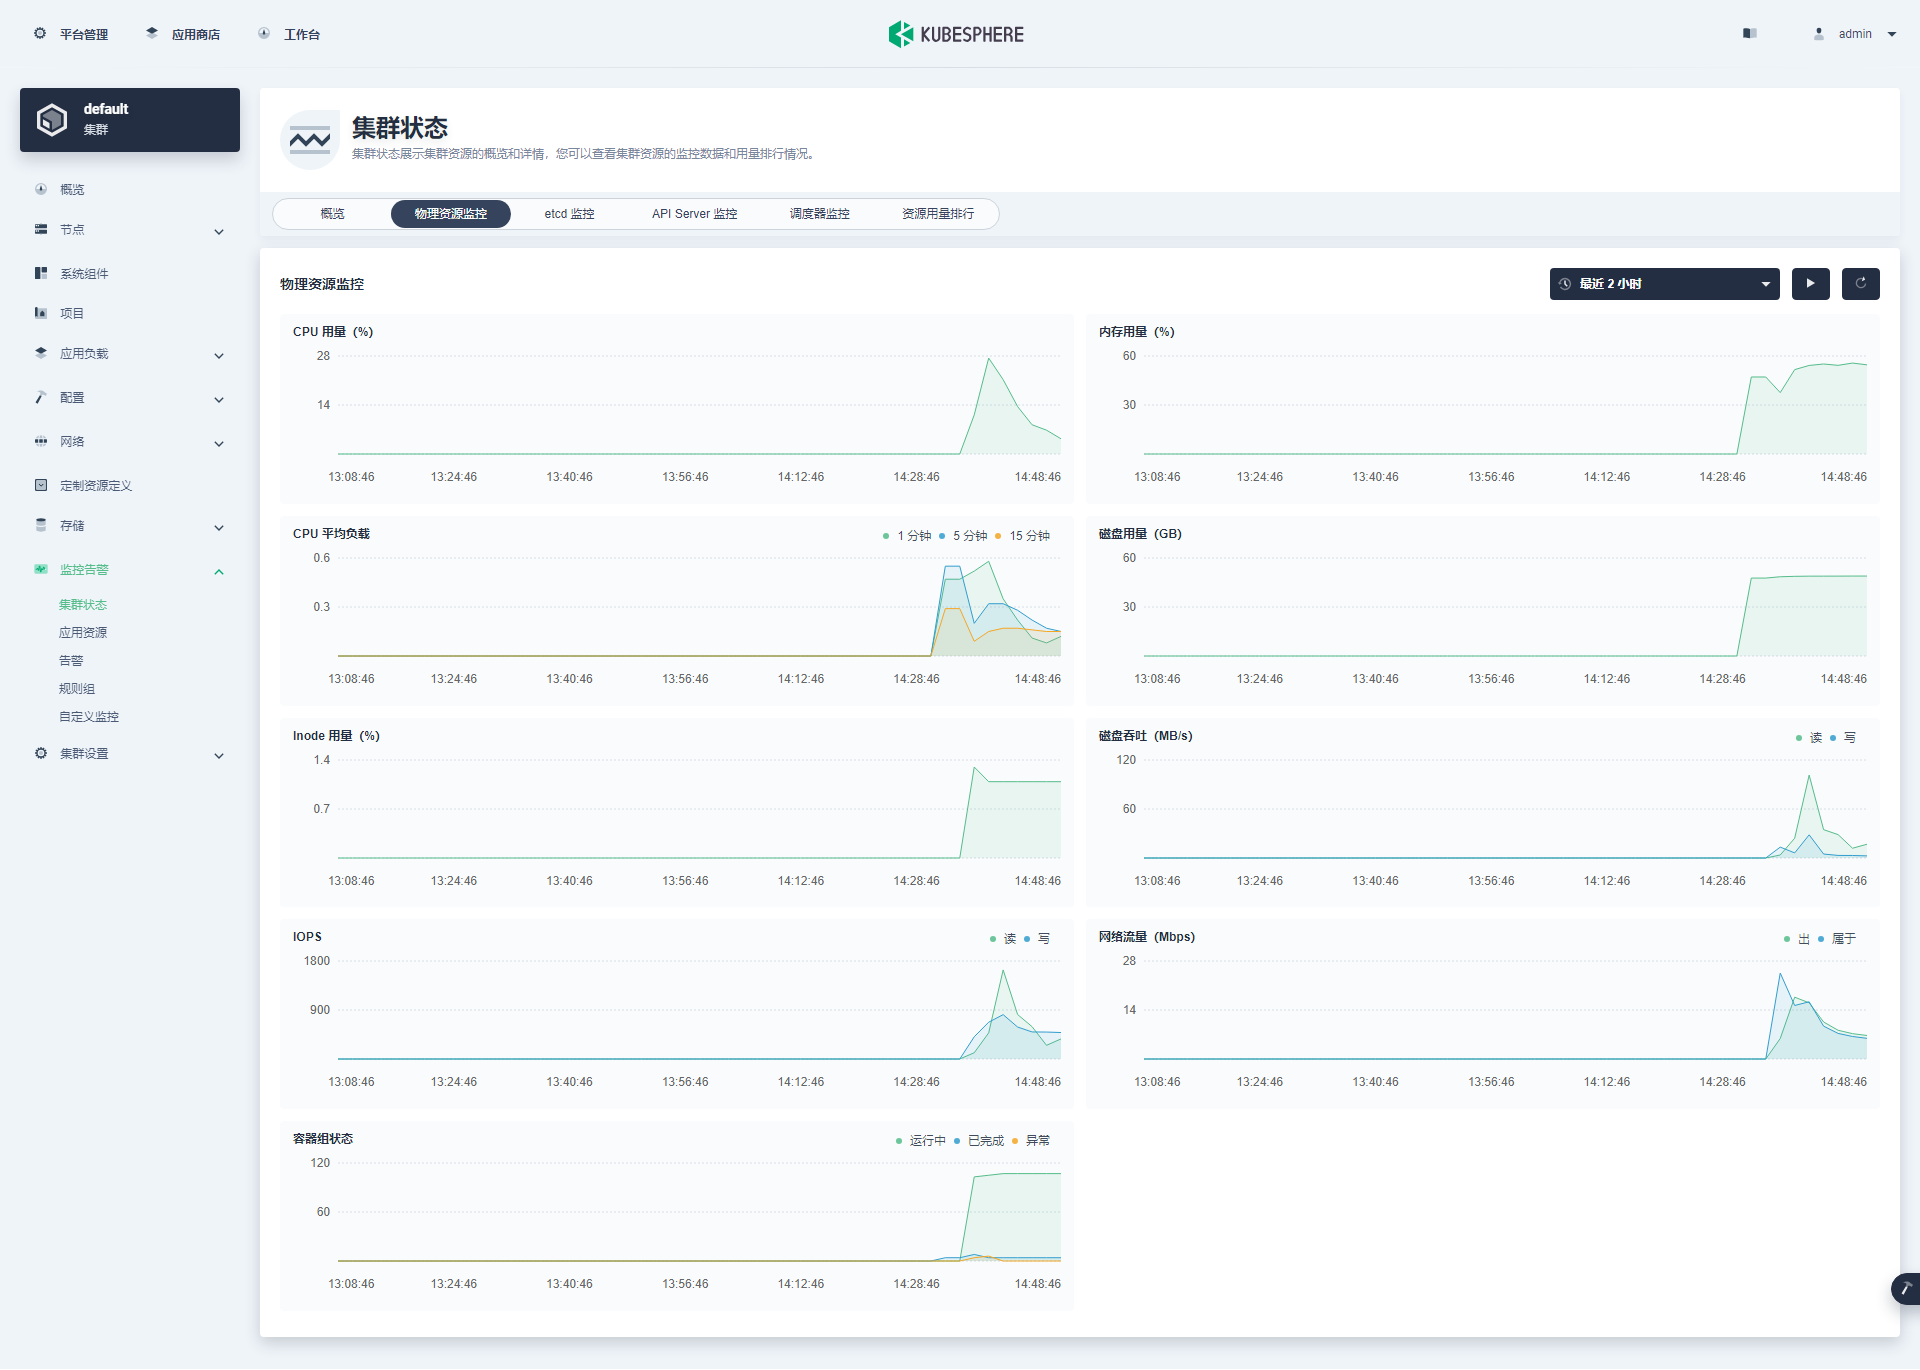Select 告警 under 监控告警
This screenshot has height=1370, width=1920.
pyautogui.click(x=71, y=661)
